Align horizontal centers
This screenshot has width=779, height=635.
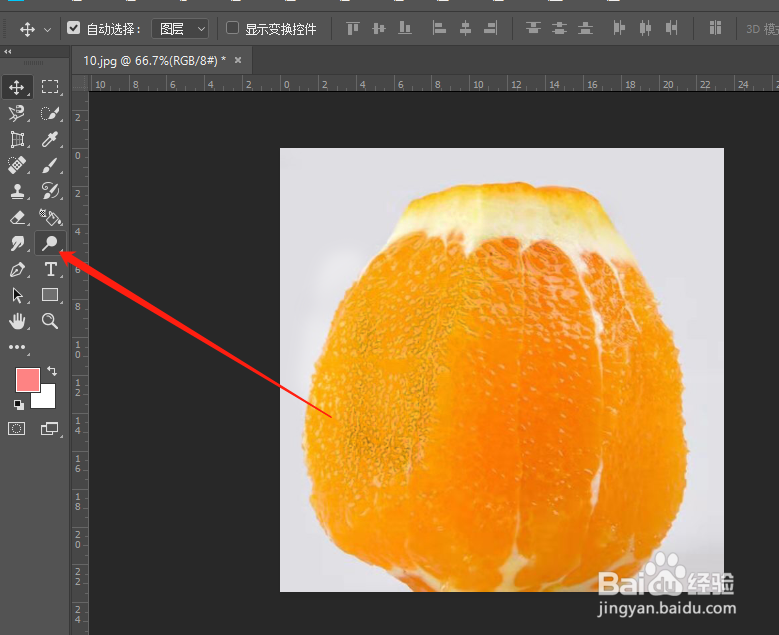465,28
